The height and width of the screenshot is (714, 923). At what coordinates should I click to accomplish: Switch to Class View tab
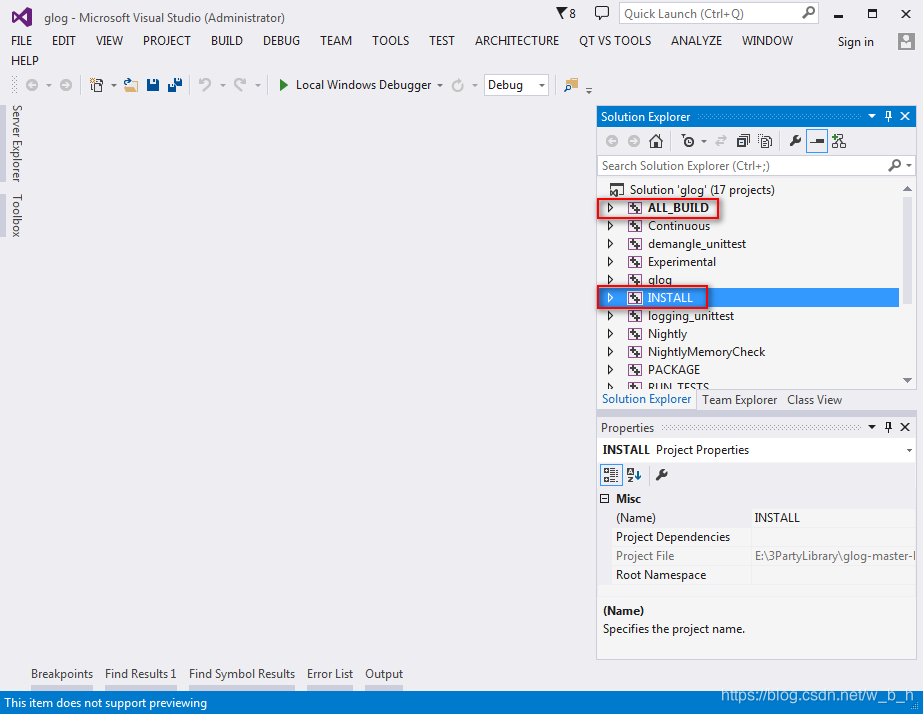click(815, 400)
